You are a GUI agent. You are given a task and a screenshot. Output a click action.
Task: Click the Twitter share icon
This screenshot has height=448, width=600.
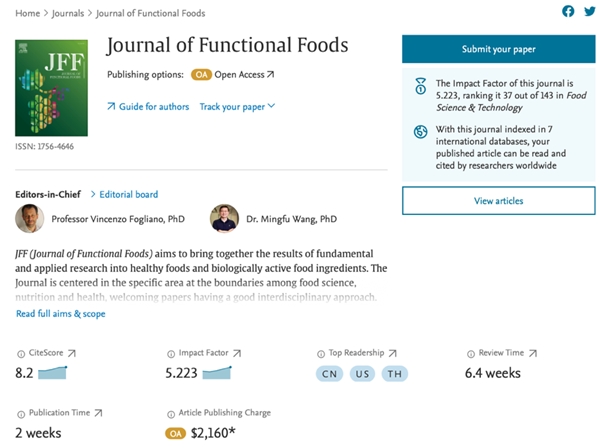point(590,11)
